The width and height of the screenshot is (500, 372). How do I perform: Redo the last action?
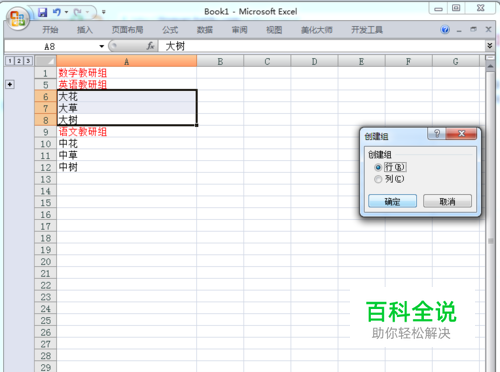click(x=78, y=12)
